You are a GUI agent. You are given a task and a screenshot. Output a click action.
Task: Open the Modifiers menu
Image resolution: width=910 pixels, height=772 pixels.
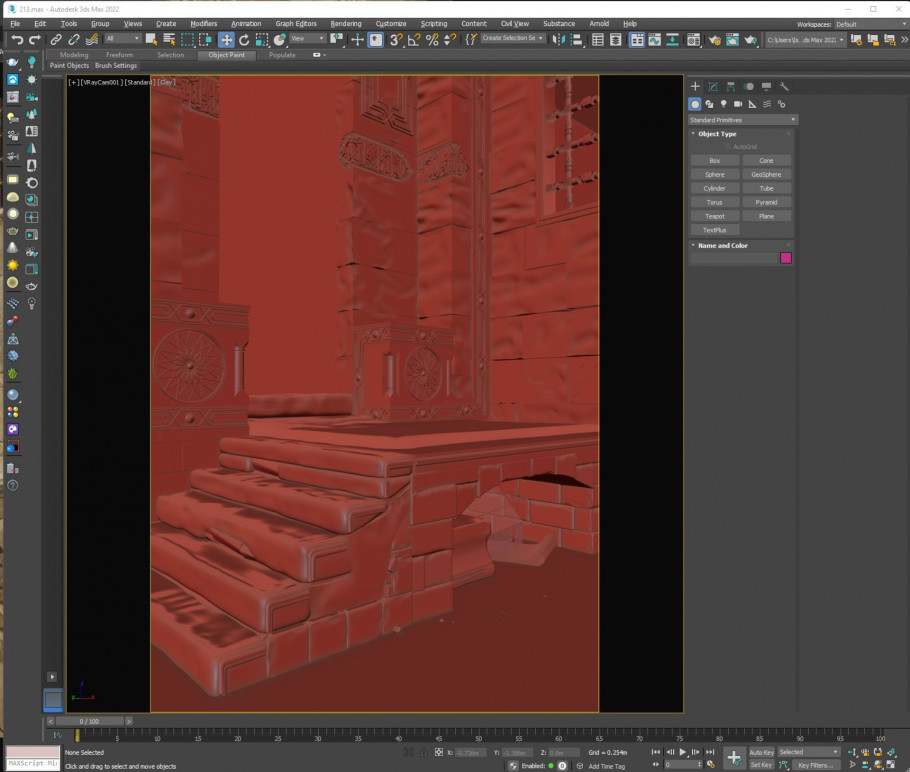(204, 24)
